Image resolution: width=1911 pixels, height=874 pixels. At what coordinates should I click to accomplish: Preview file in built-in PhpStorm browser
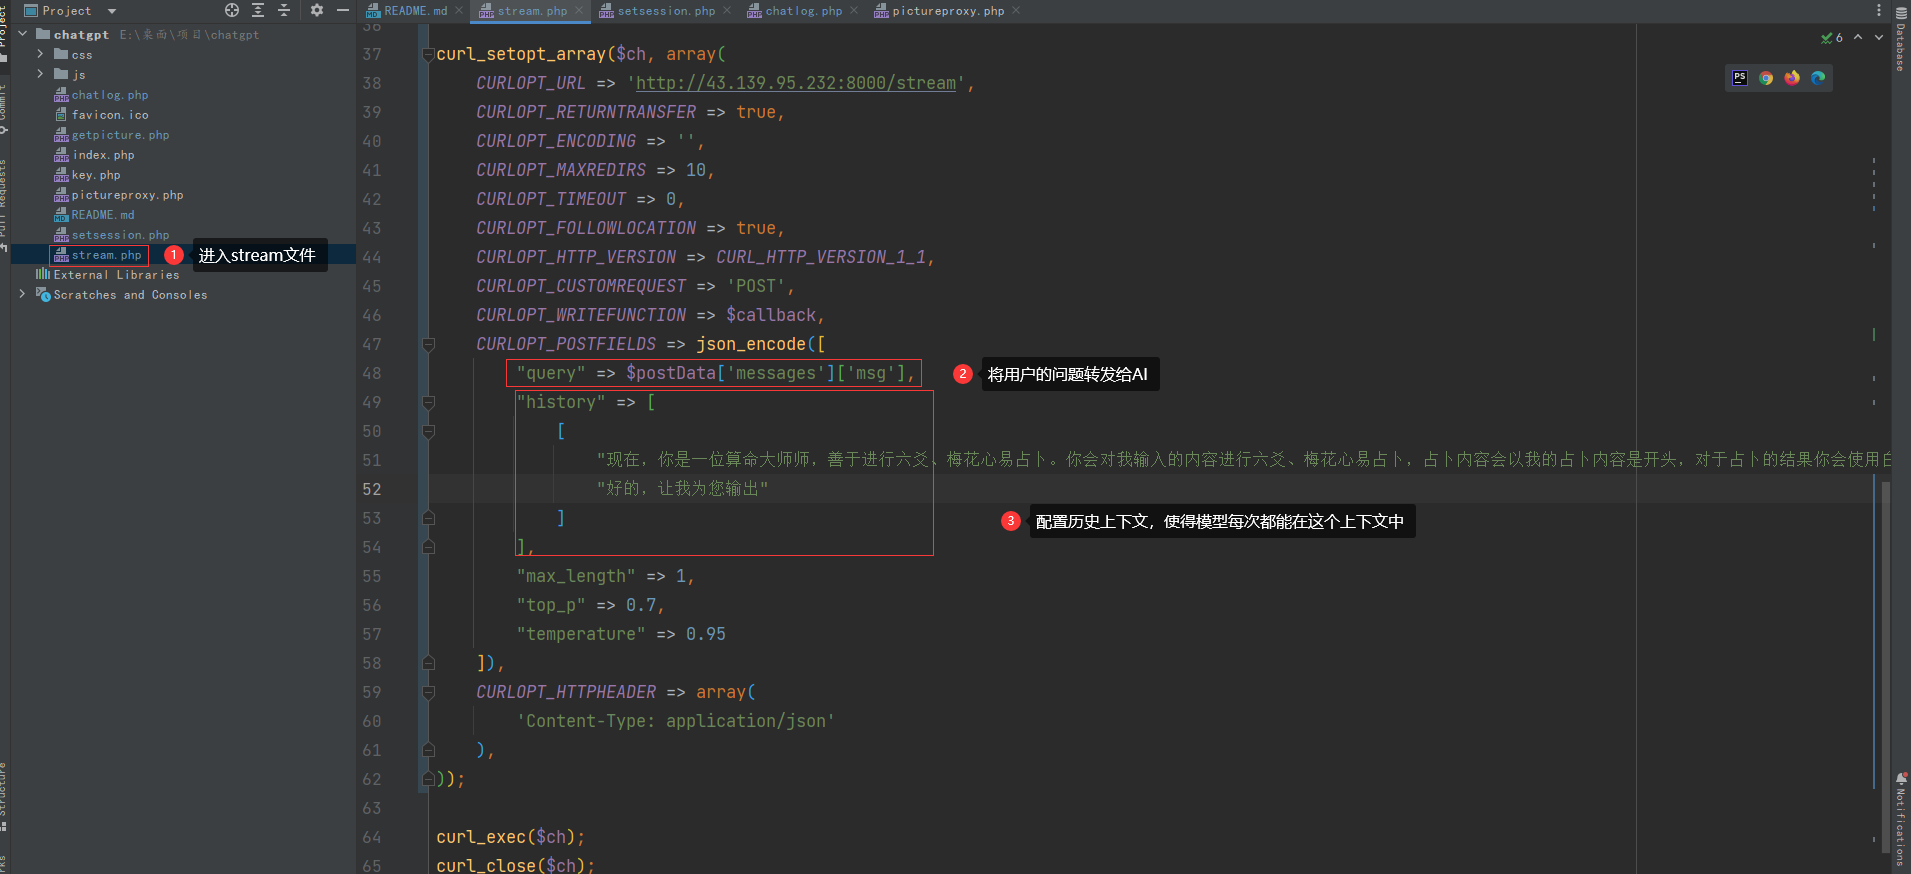(1740, 78)
